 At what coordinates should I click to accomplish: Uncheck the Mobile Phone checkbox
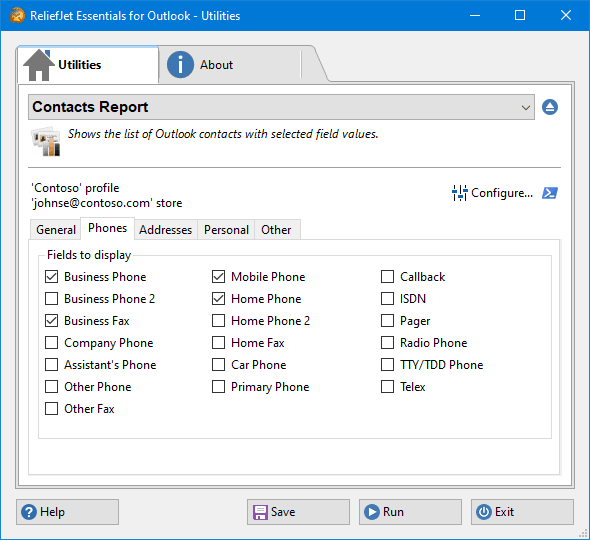coord(219,277)
